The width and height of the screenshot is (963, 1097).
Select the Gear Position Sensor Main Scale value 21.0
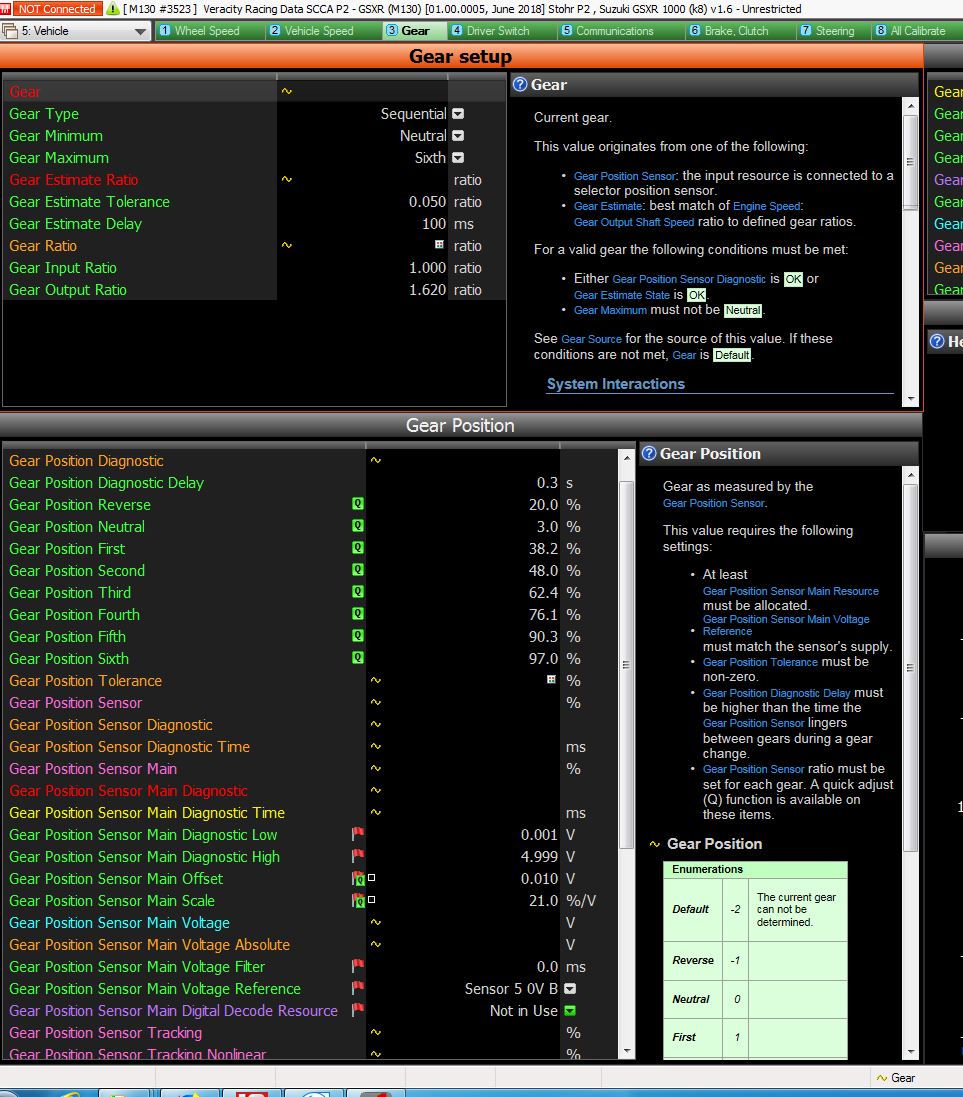tap(543, 900)
